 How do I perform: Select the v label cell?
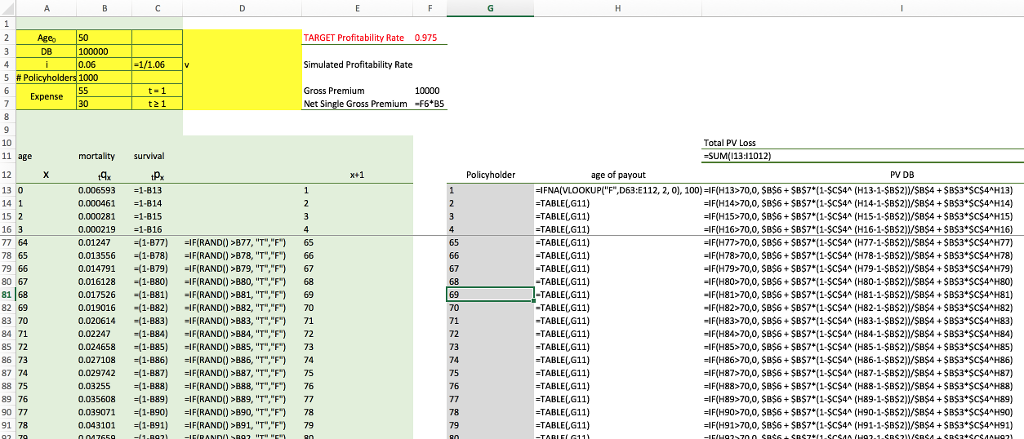(242, 65)
